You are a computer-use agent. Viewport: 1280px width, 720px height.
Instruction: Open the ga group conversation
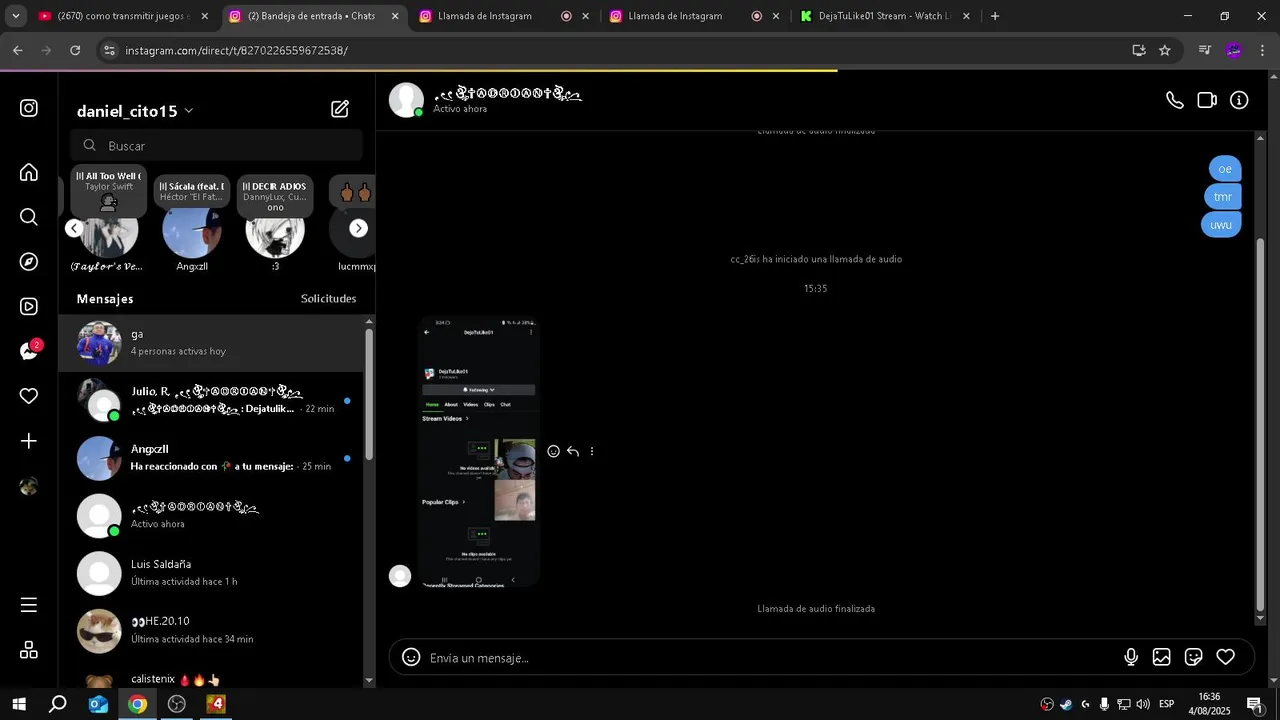(x=211, y=343)
